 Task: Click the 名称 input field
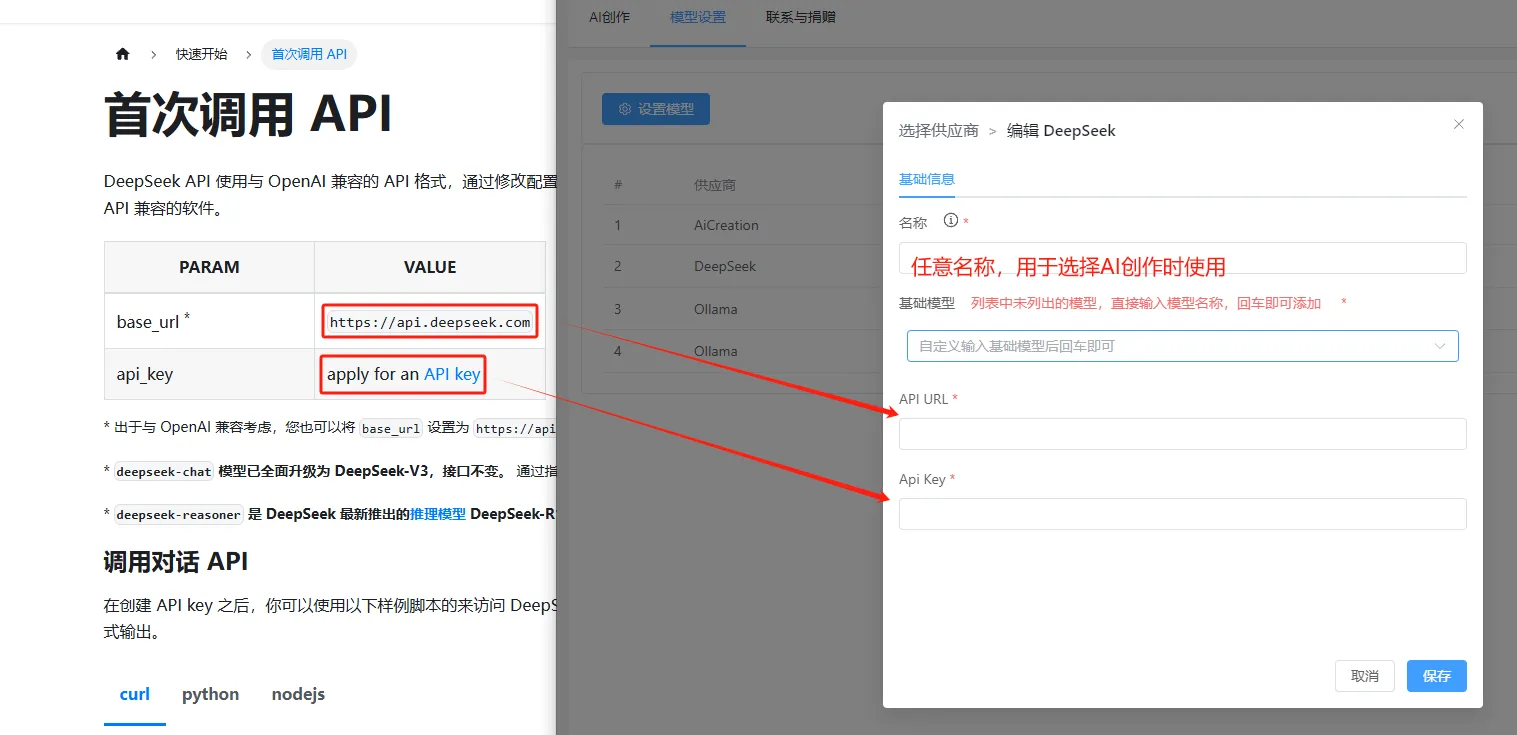coord(1182,258)
